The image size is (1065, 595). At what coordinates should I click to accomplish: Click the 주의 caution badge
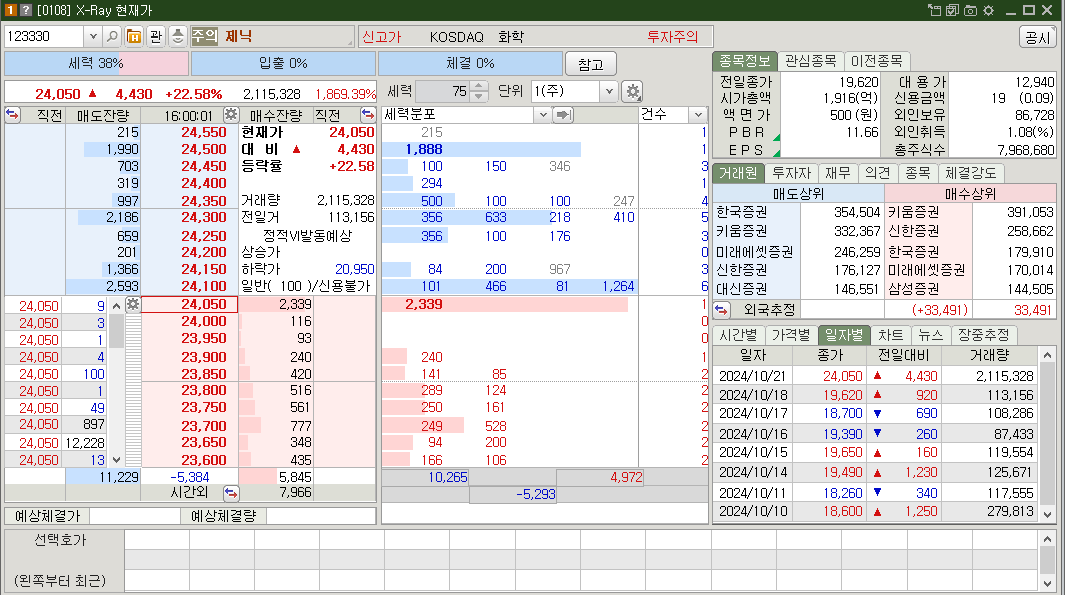coord(204,36)
